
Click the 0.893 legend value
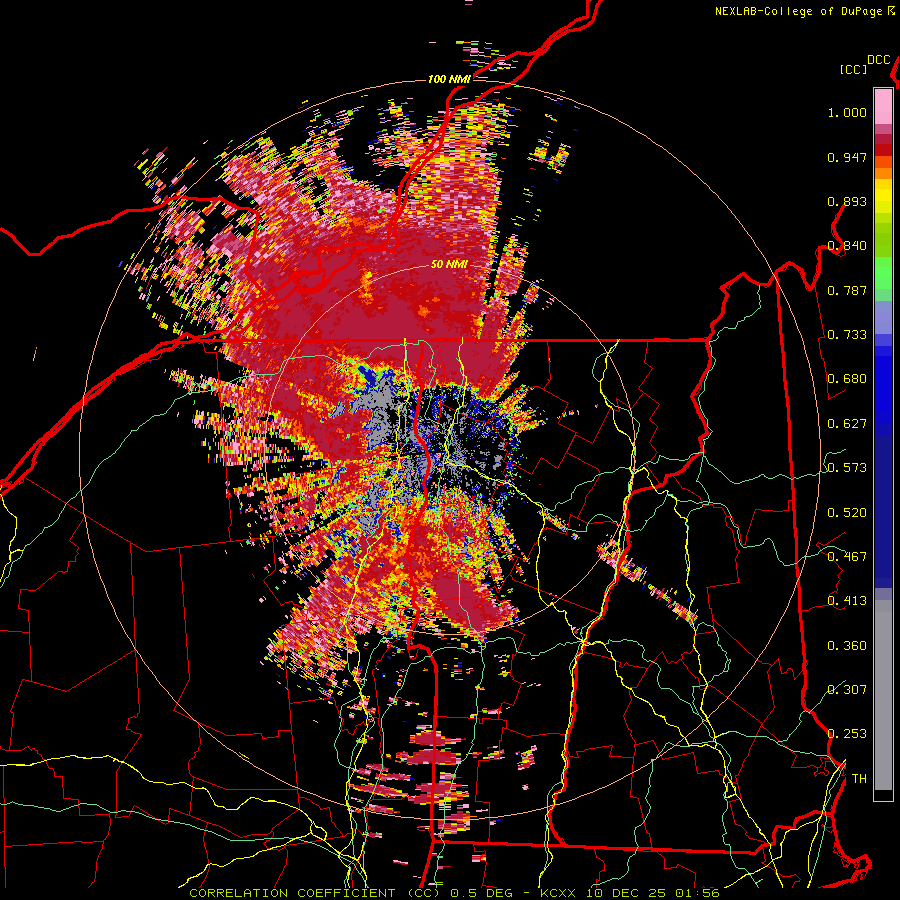(847, 201)
